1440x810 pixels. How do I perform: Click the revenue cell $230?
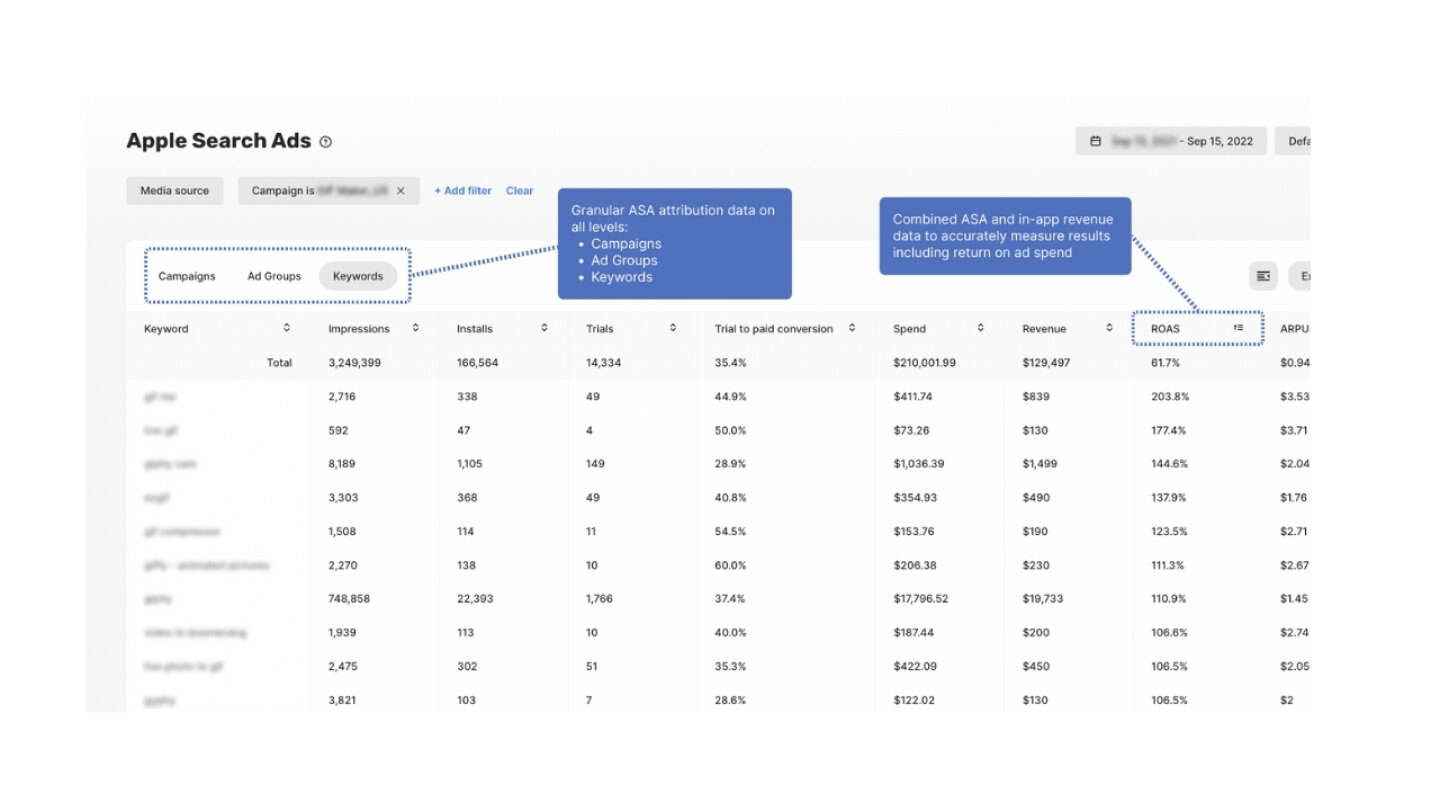pyautogui.click(x=1035, y=566)
